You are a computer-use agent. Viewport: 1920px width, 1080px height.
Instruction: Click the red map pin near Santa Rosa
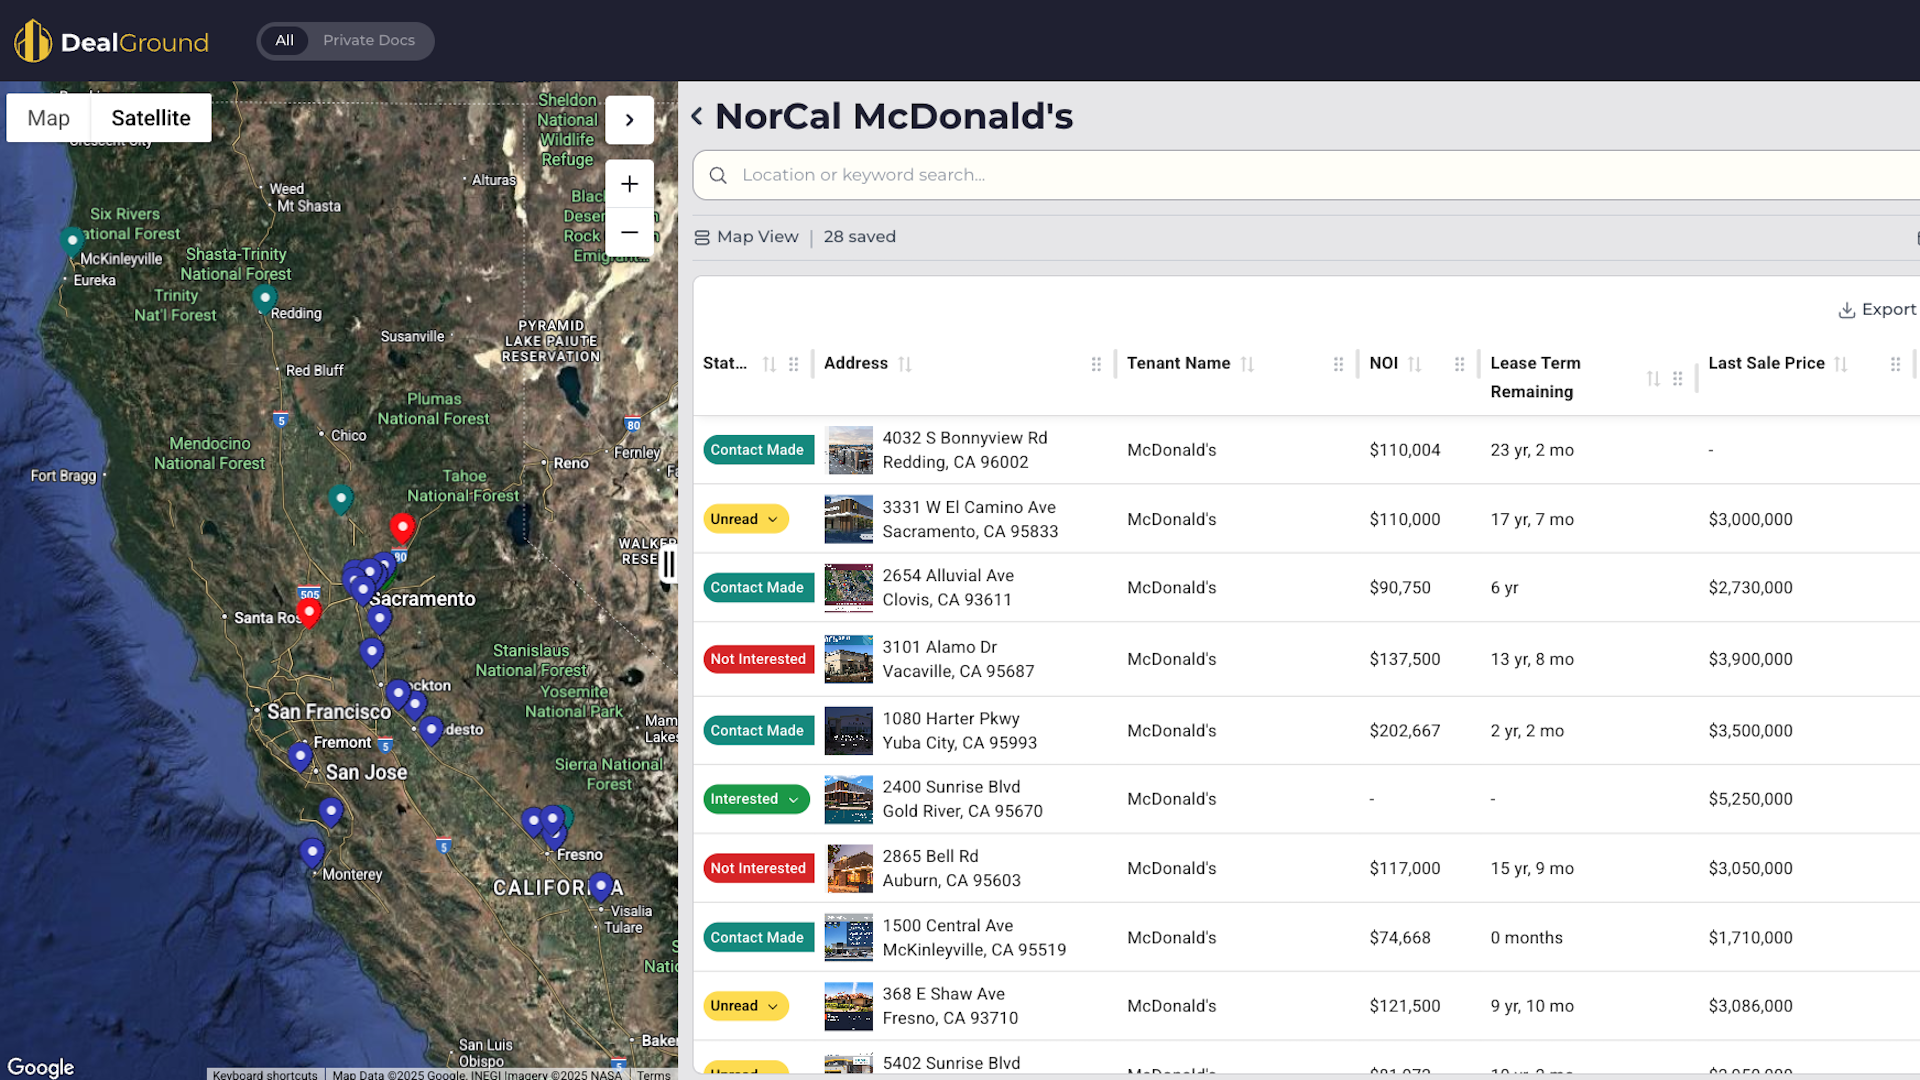310,612
